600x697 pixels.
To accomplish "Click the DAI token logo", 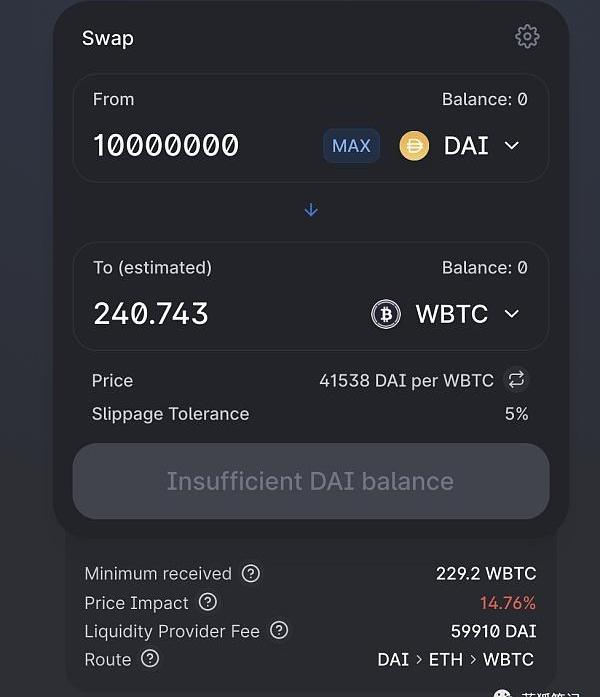I will (414, 146).
